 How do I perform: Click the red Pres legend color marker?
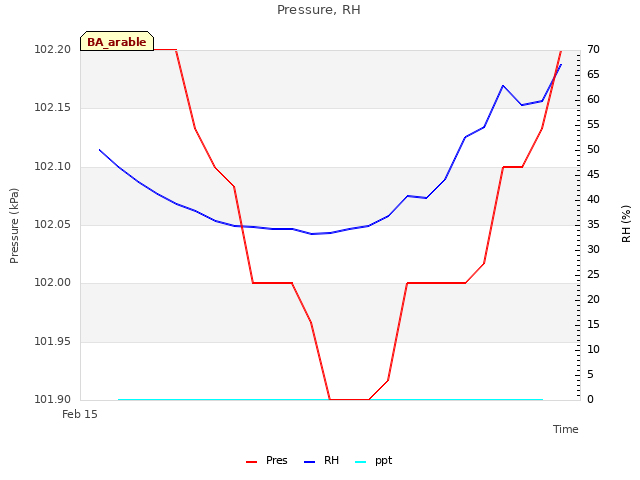coord(251,462)
